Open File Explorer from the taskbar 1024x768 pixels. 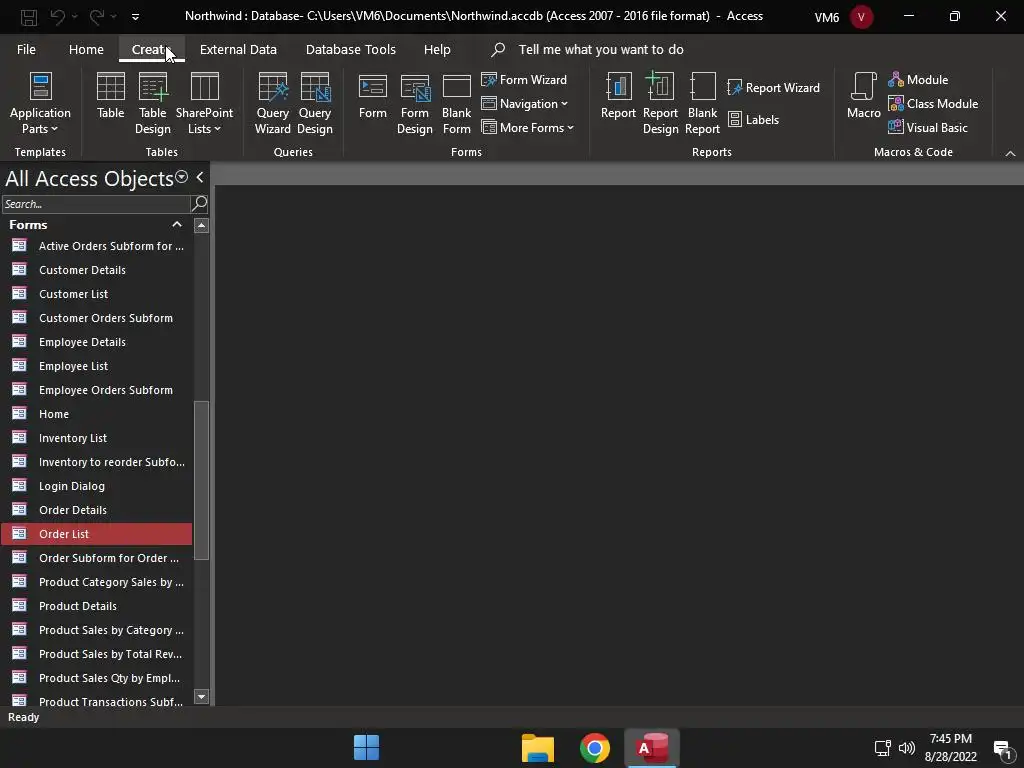point(537,748)
